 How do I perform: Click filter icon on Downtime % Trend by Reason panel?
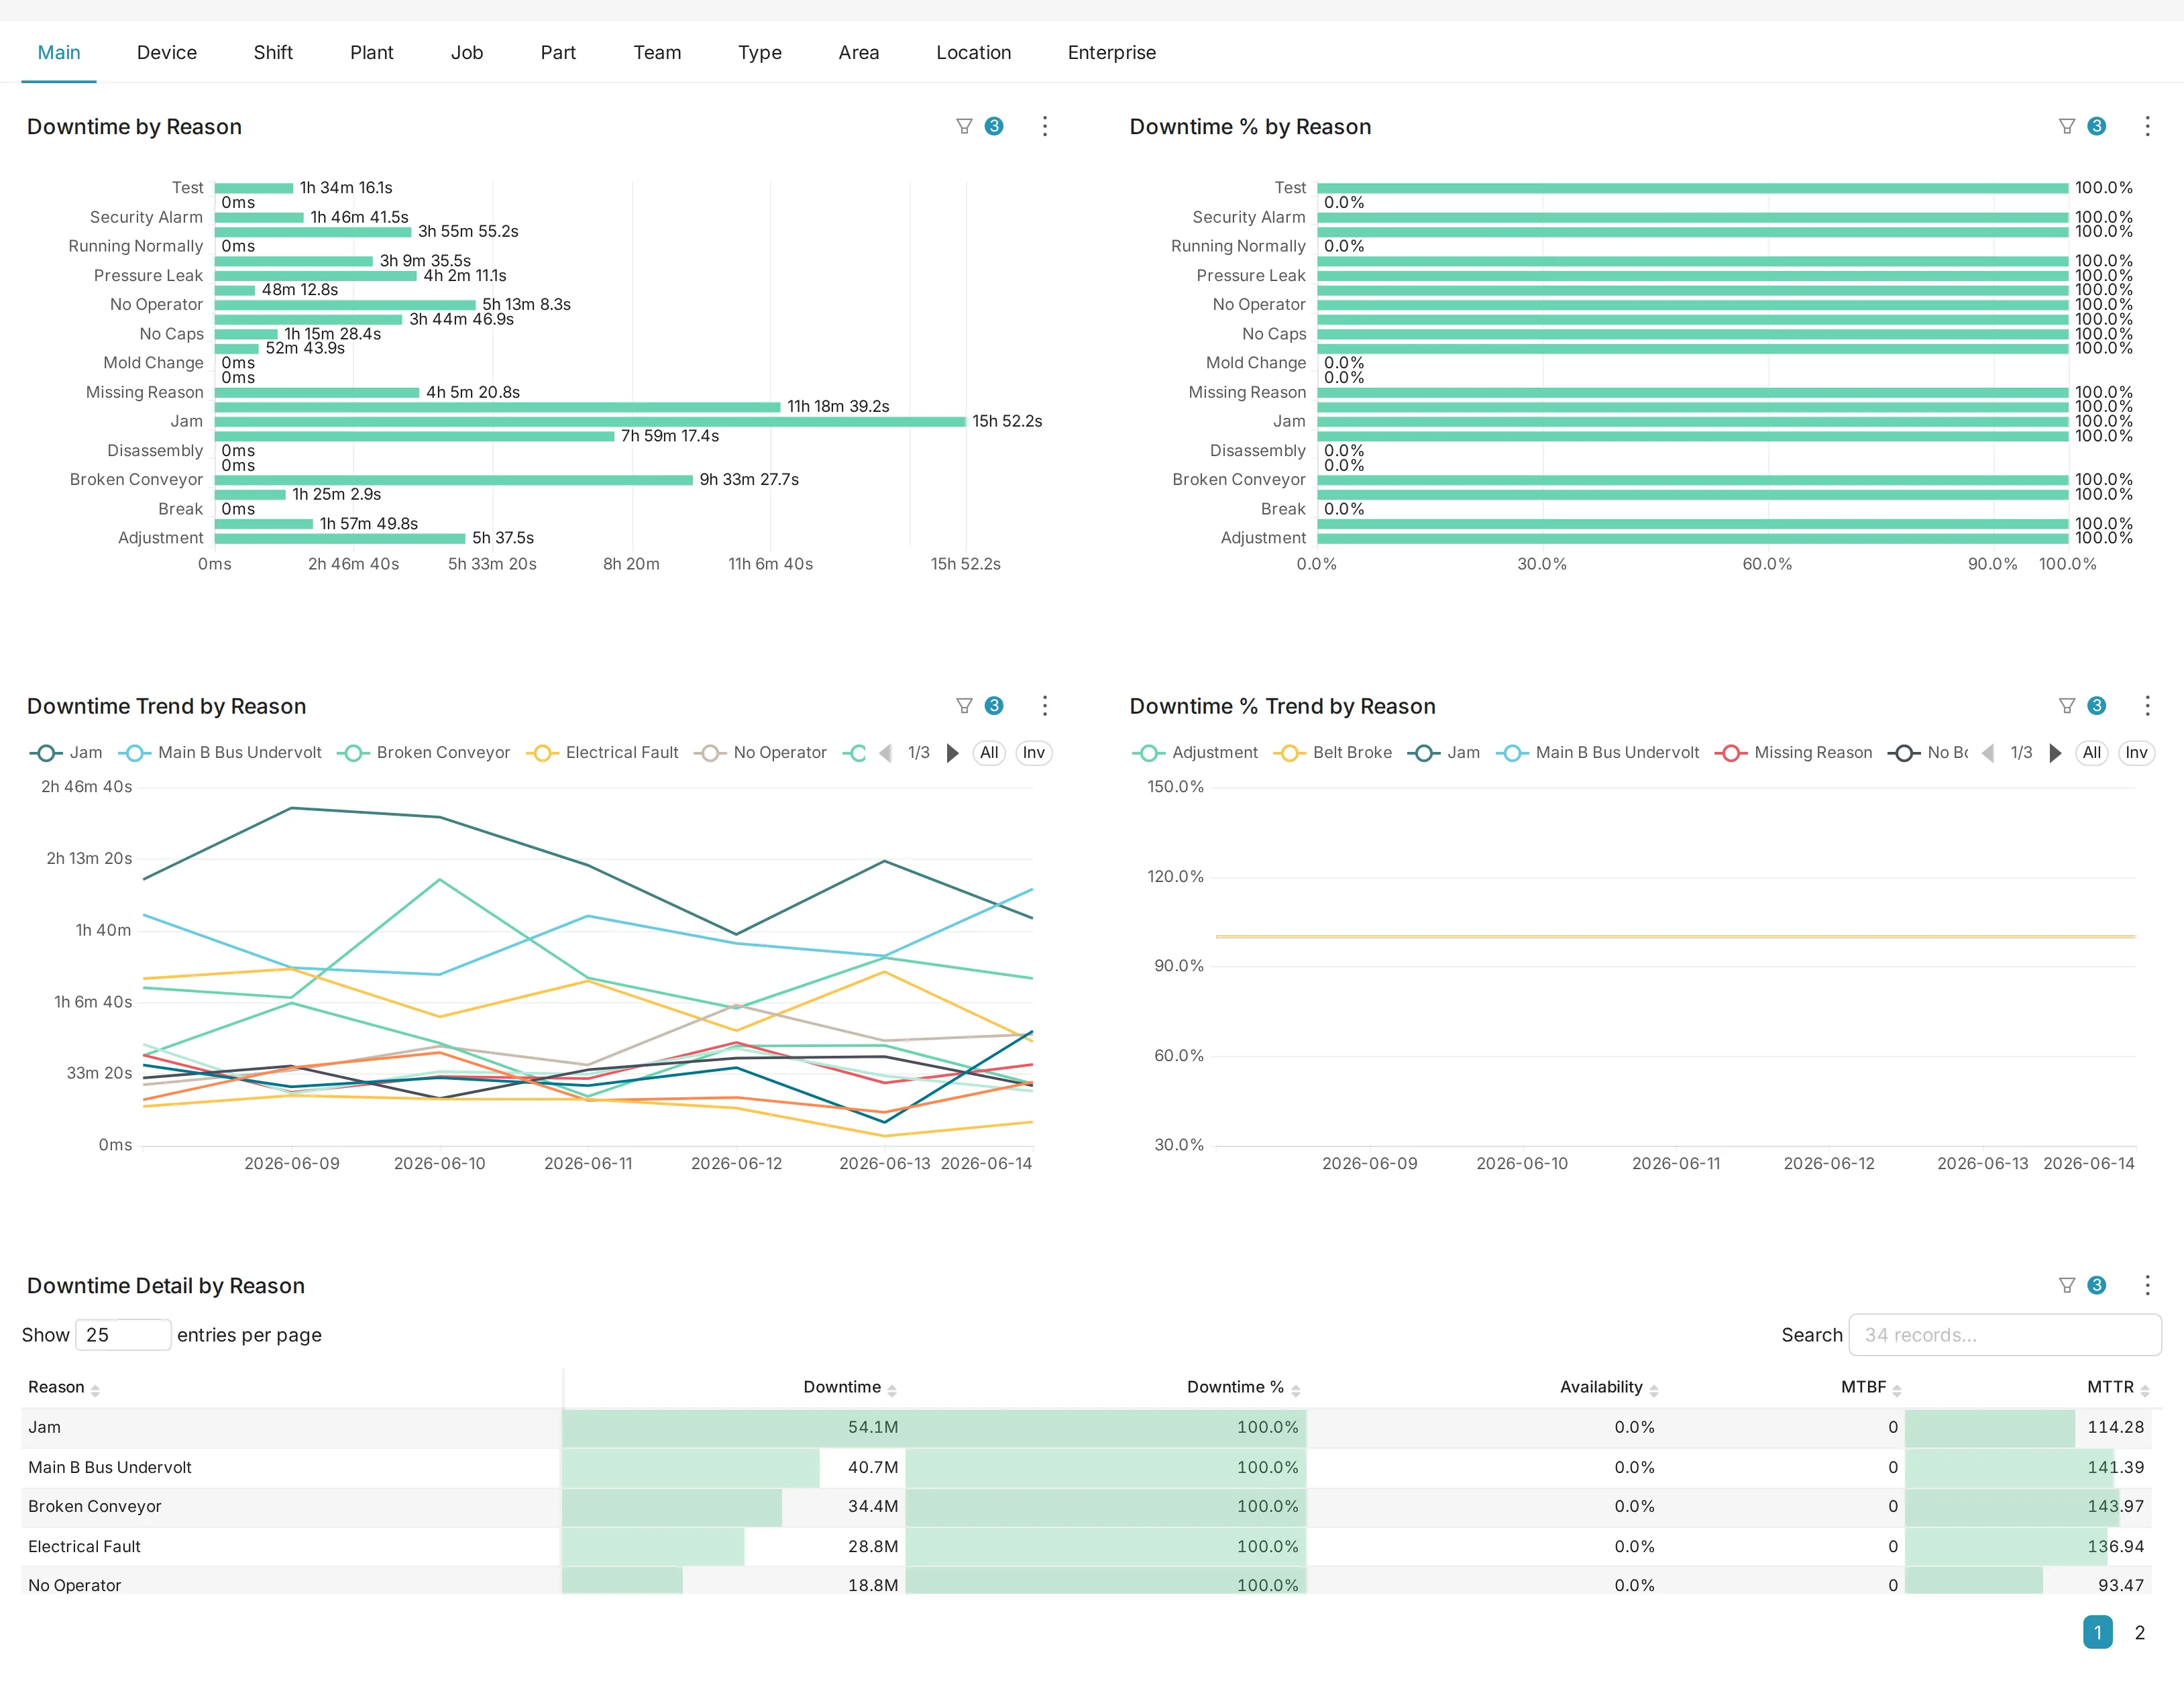2067,706
